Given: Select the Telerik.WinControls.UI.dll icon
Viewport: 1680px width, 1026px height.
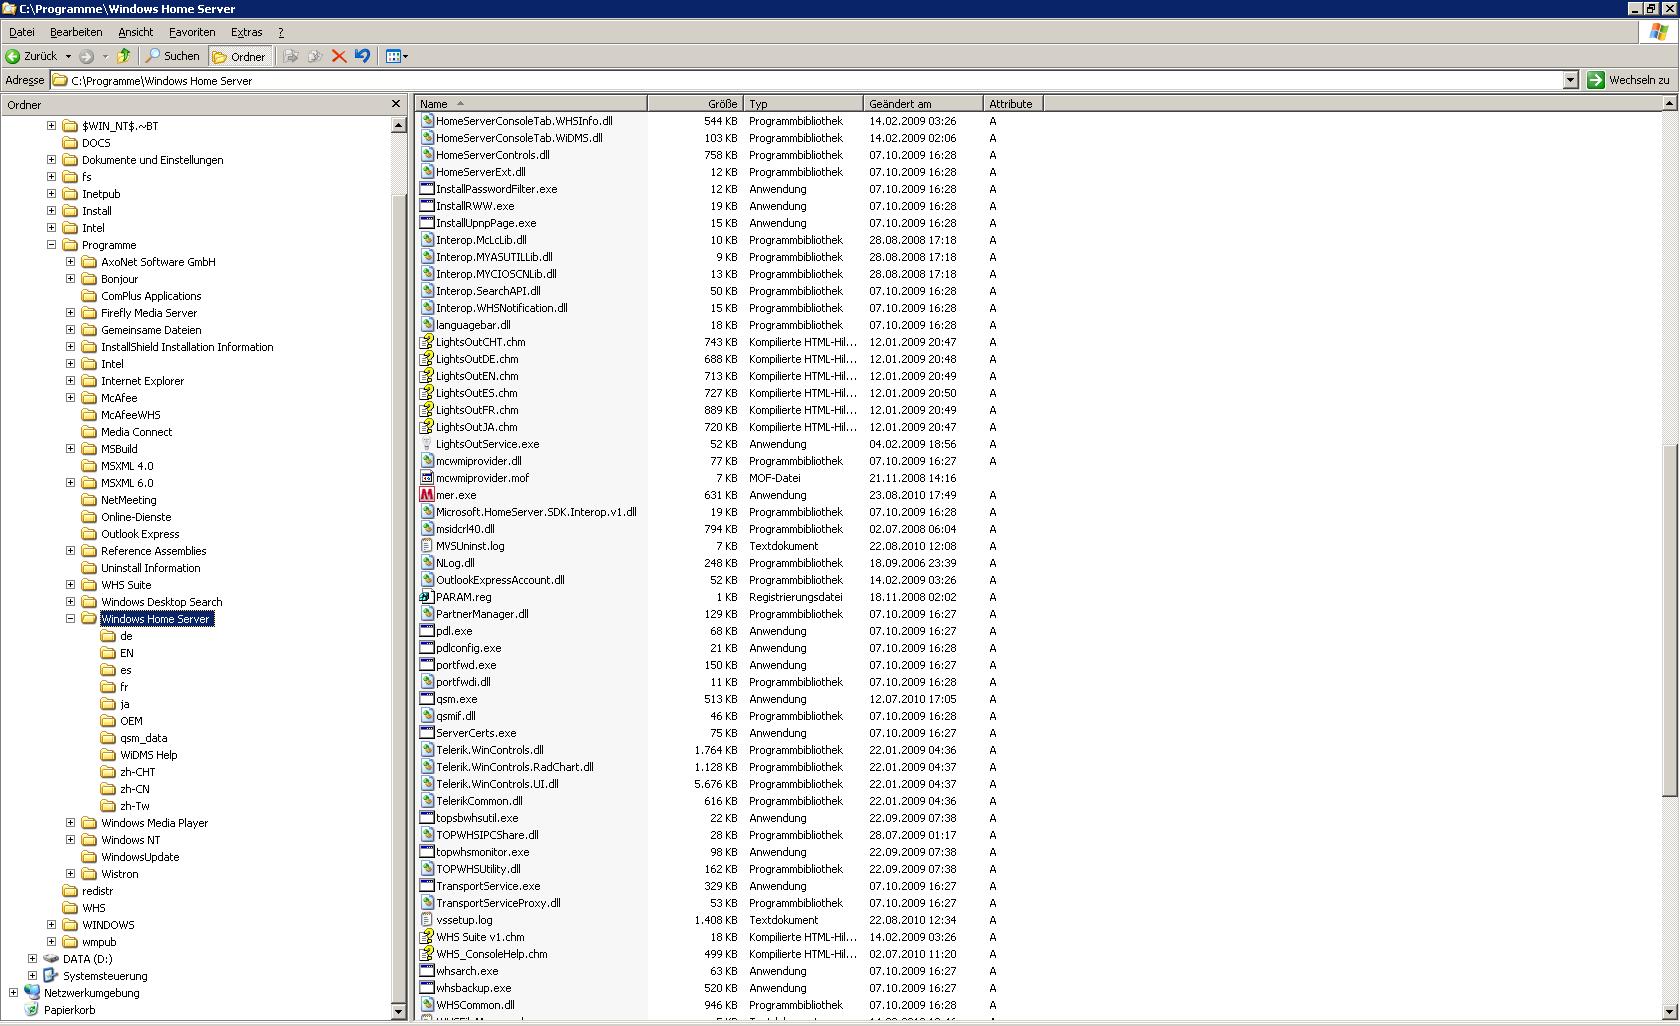Looking at the screenshot, I should (x=427, y=784).
